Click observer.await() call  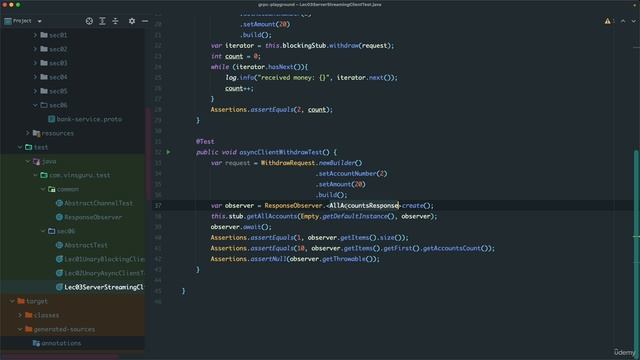241,227
